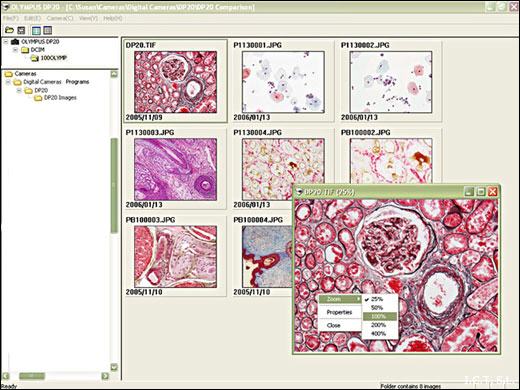This screenshot has height=390, width=520.
Task: Click the Cameras folder icon
Action: (x=8, y=74)
